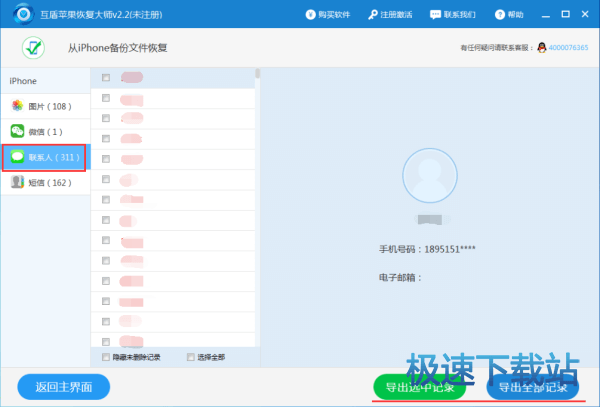Click the 购买软件 coin icon

point(310,15)
